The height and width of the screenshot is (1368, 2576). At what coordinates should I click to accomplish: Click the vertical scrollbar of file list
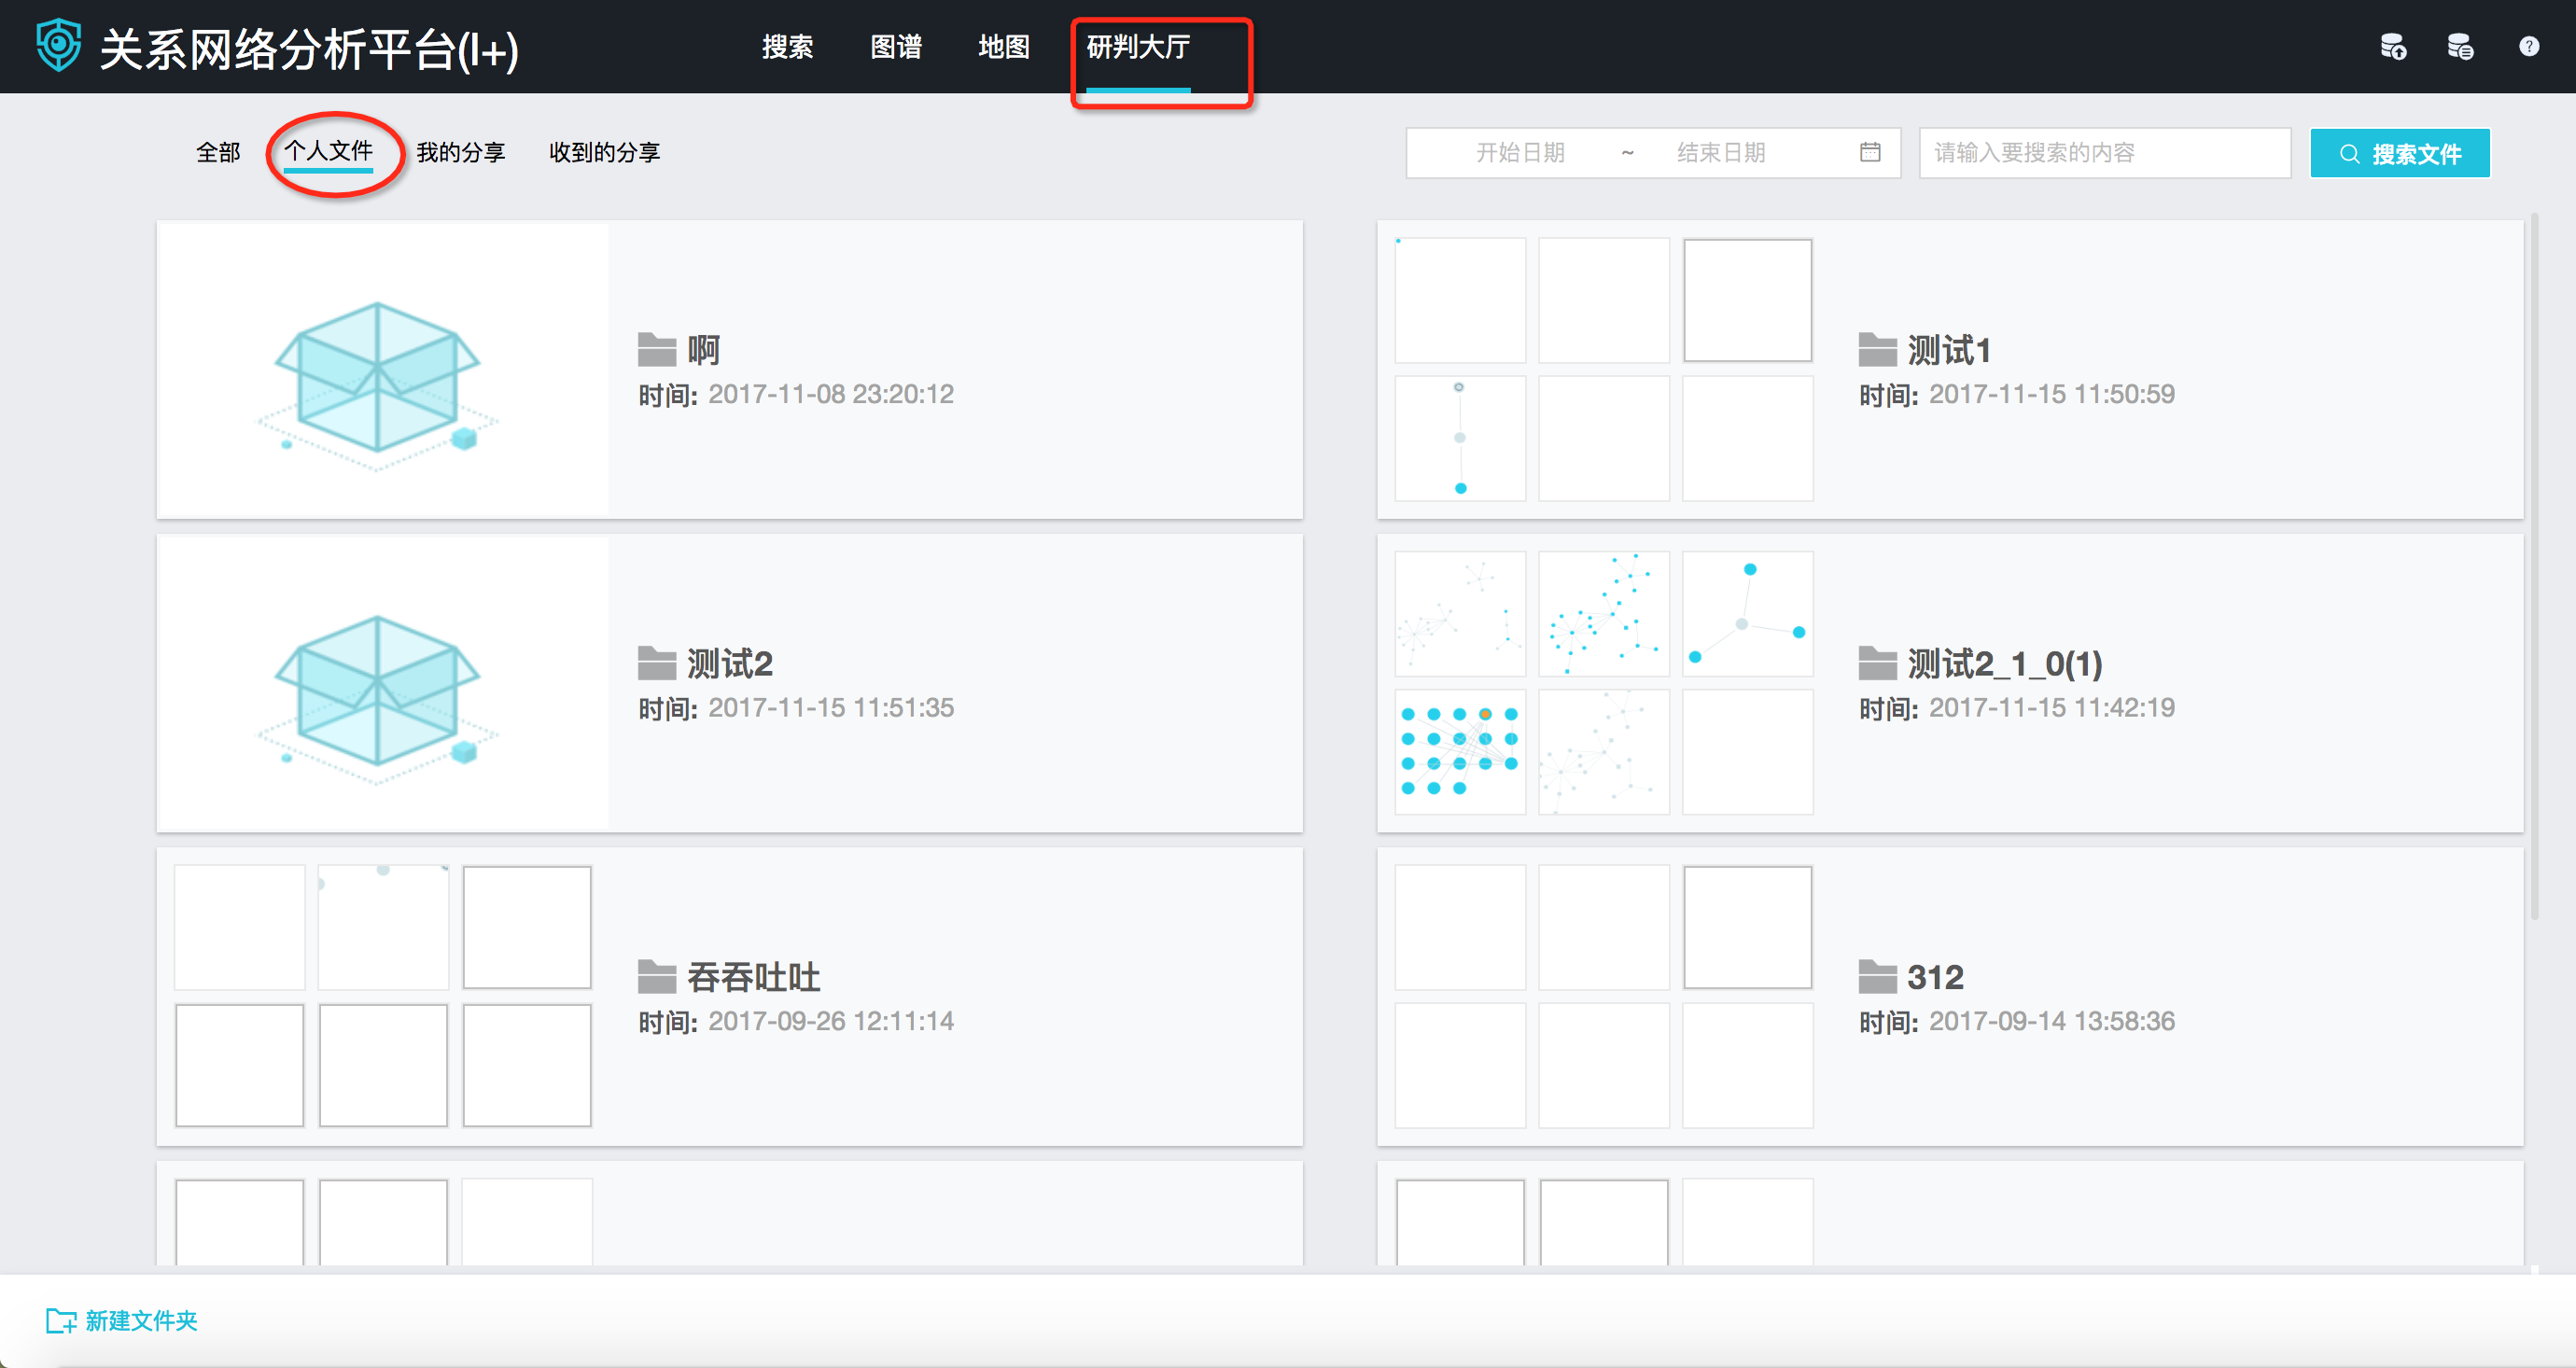(2535, 565)
